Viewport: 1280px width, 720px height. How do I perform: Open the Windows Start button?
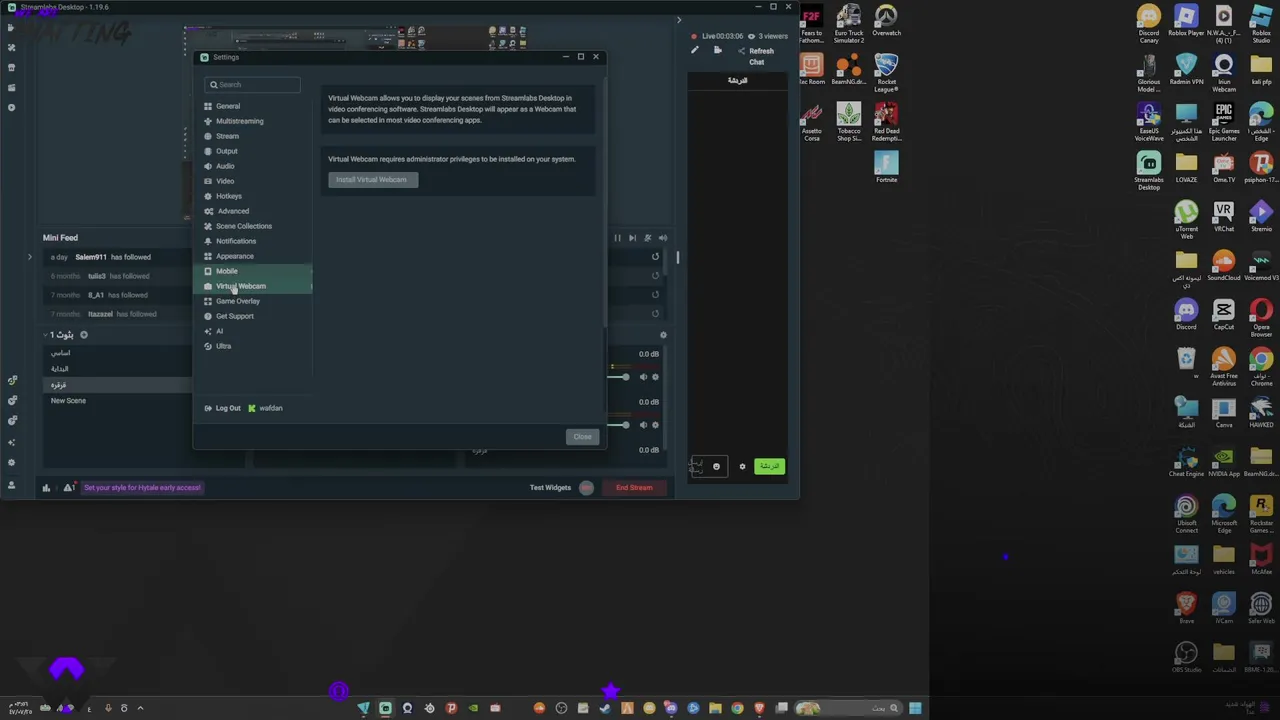tap(915, 708)
